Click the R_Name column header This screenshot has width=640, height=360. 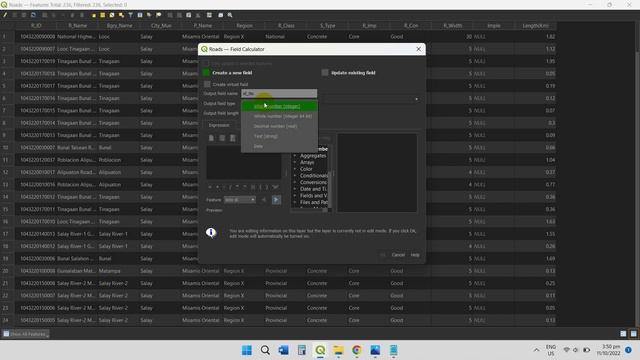[x=77, y=25]
